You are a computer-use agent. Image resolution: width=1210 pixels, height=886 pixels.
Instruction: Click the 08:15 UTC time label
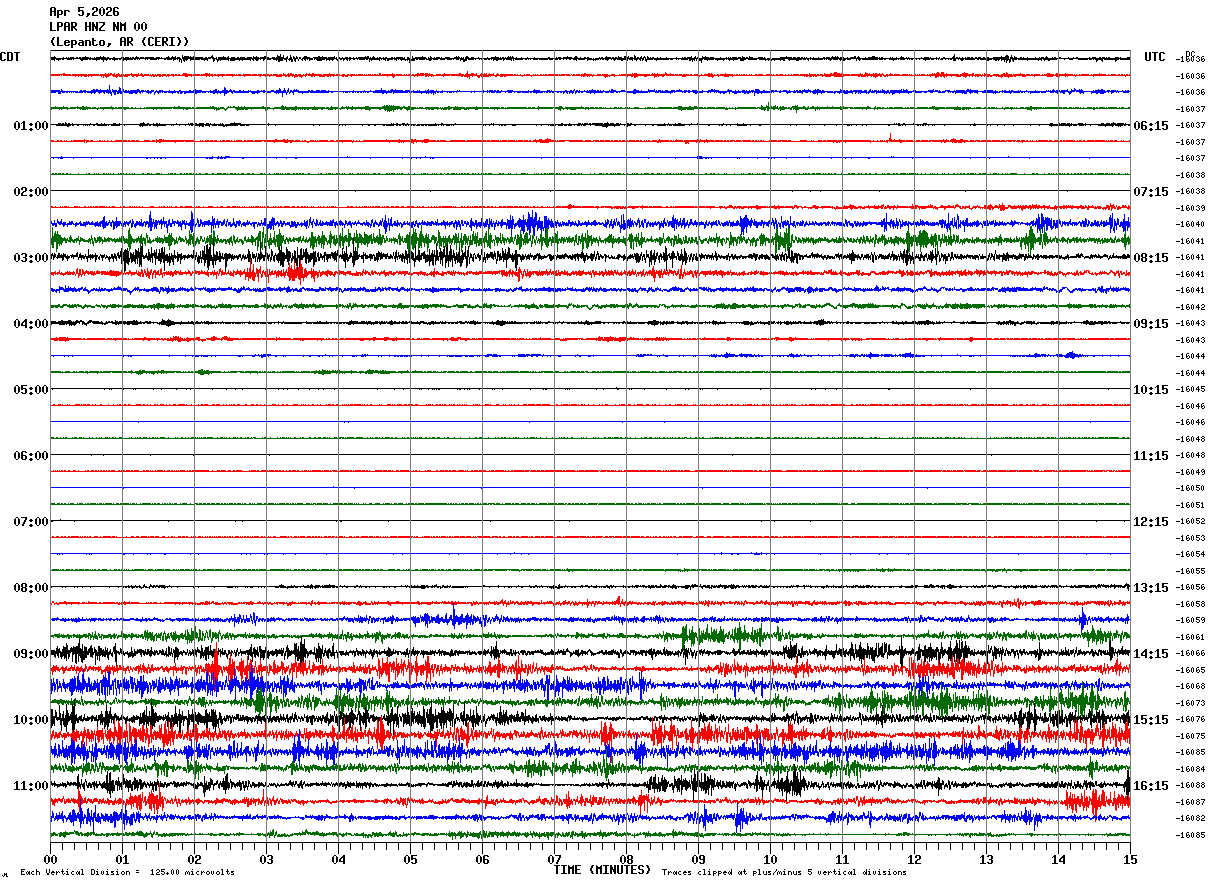point(1151,258)
